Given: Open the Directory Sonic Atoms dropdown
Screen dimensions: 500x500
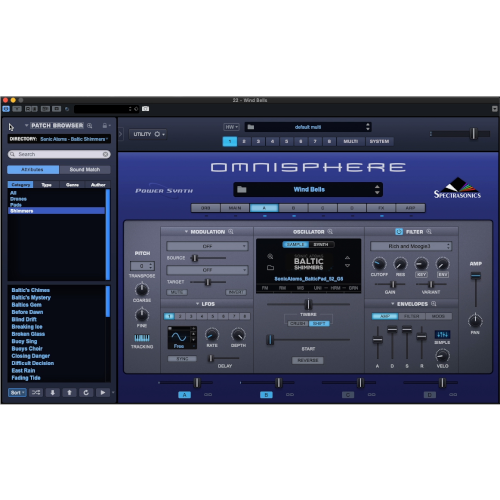Looking at the screenshot, I should (74, 139).
